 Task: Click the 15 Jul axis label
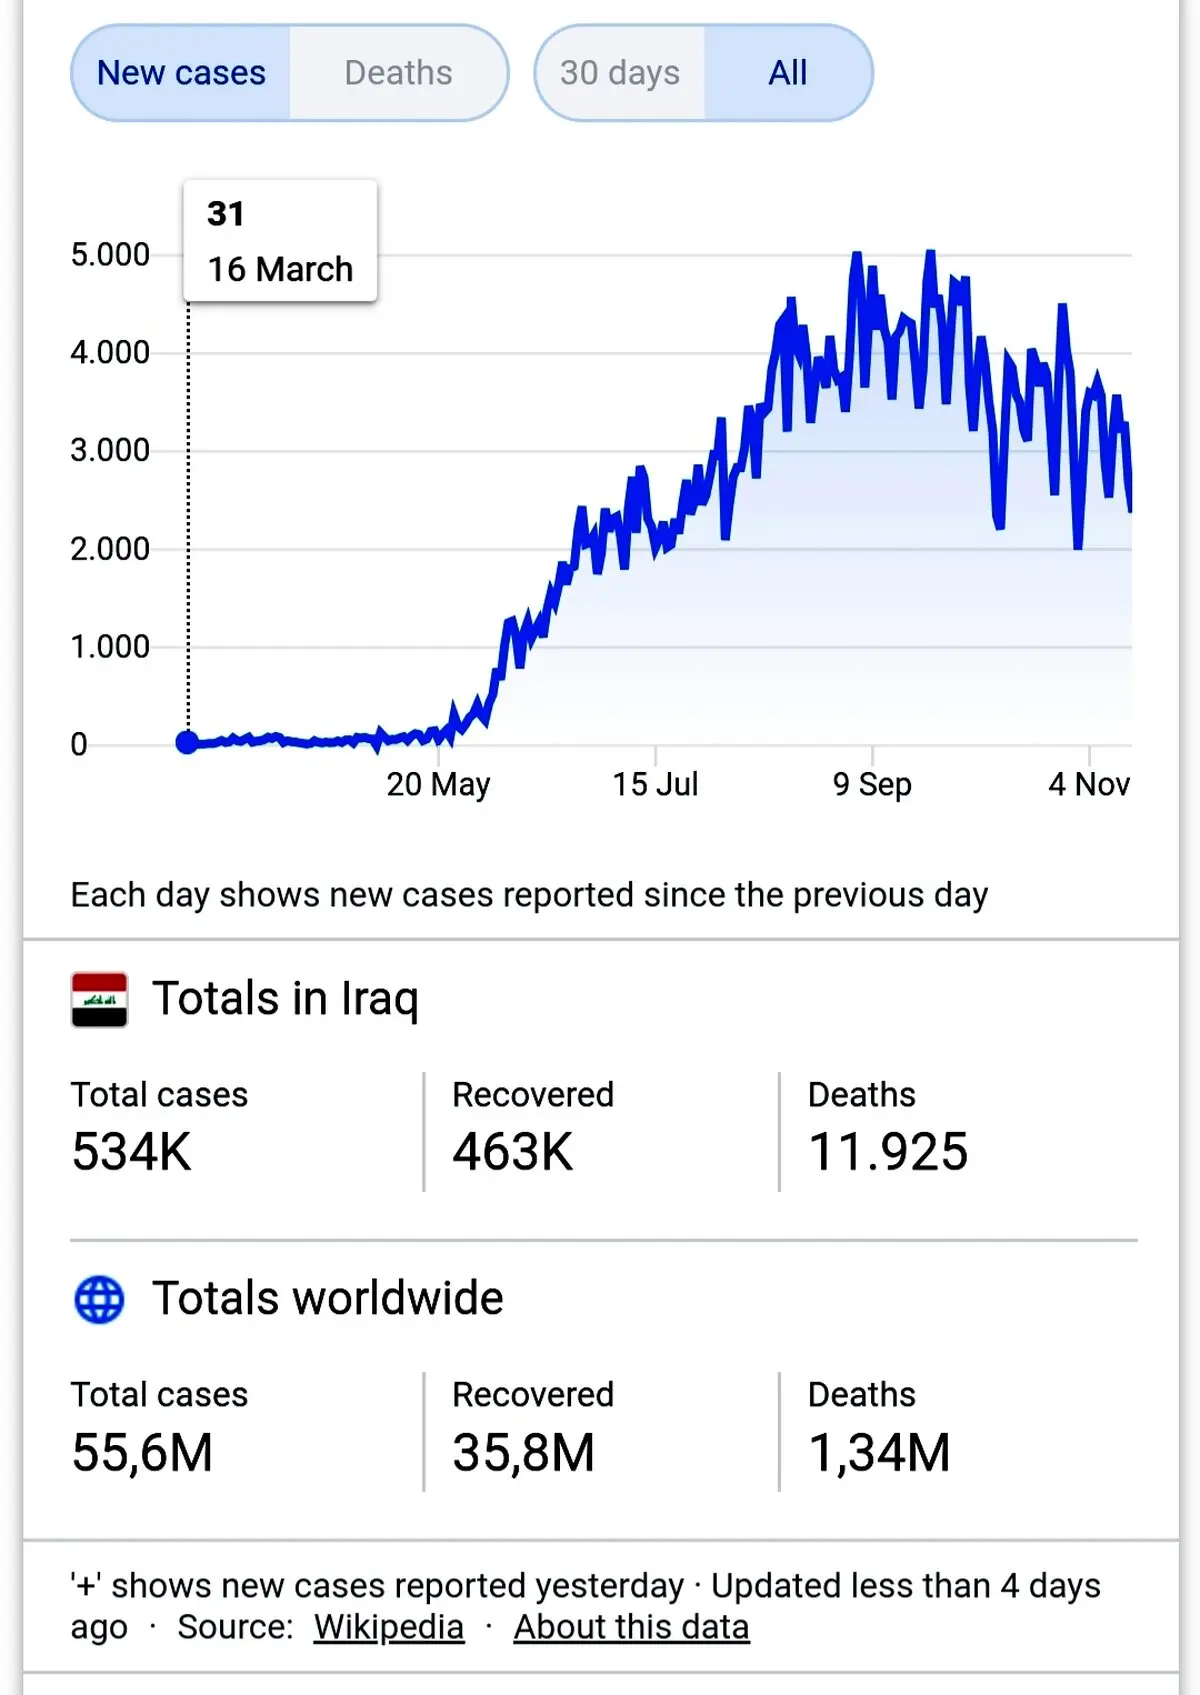point(655,784)
